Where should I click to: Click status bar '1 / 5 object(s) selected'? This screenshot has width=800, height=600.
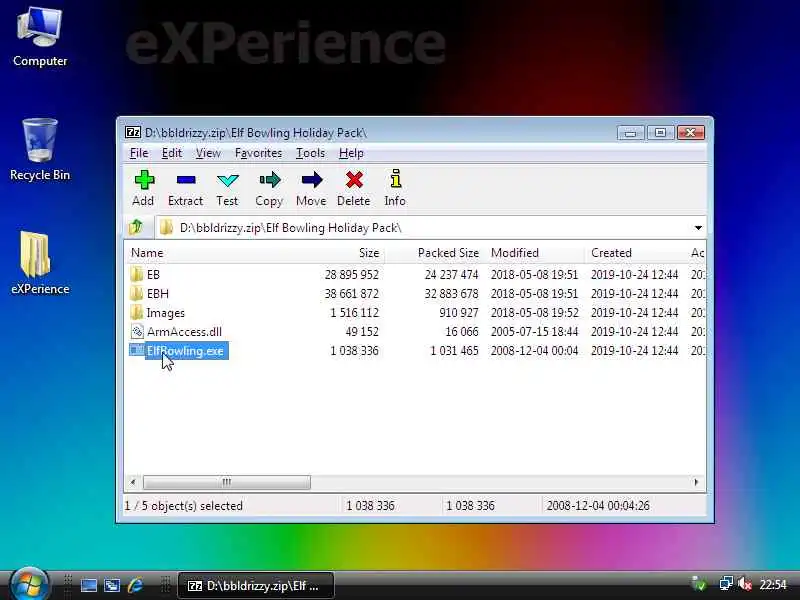click(184, 506)
